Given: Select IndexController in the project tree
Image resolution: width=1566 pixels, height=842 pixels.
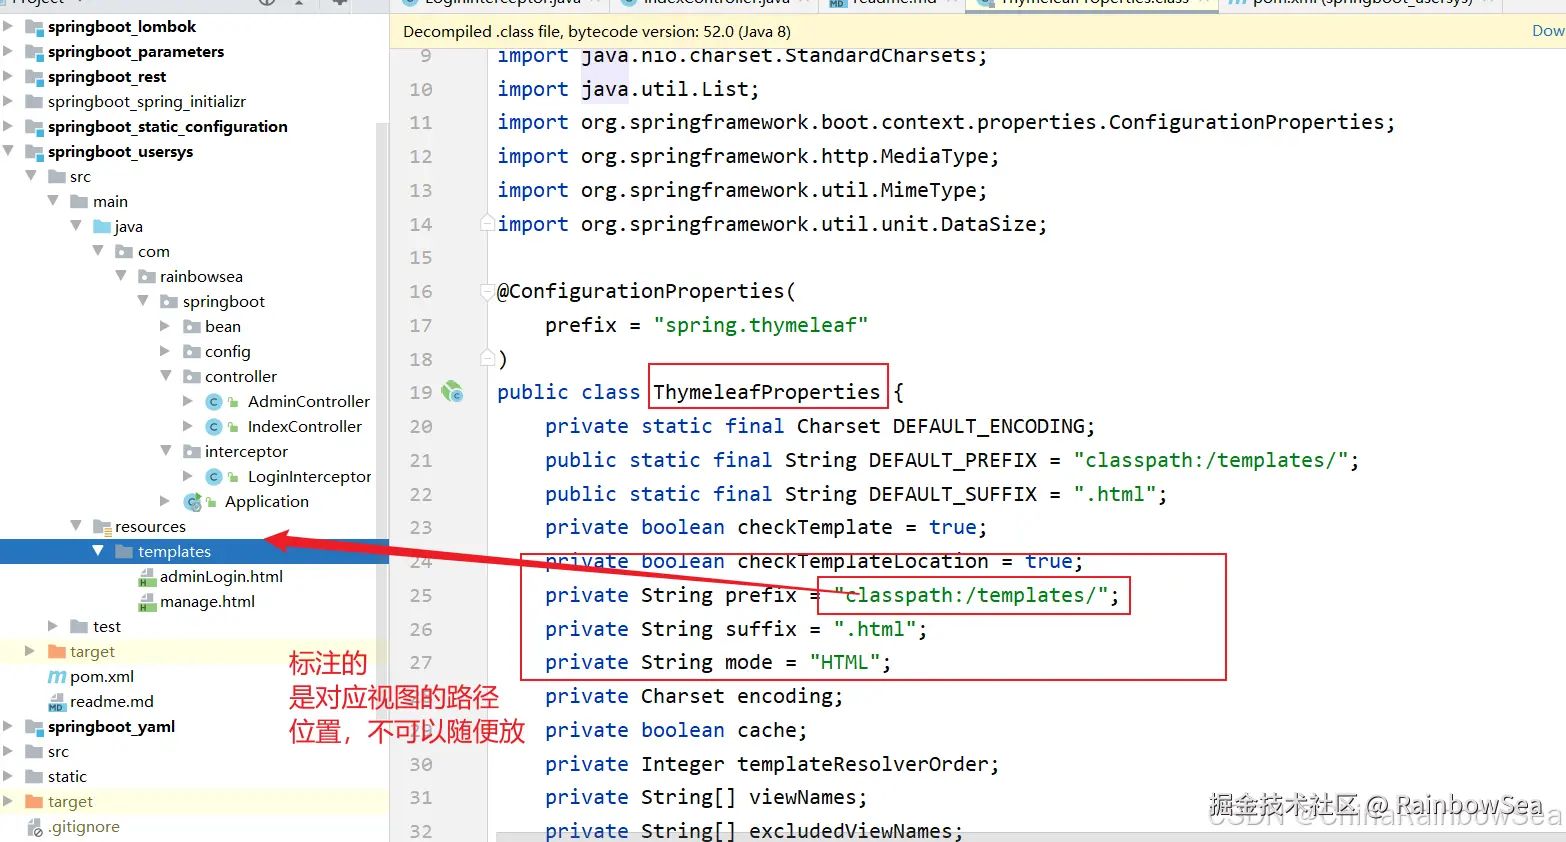Looking at the screenshot, I should [305, 427].
